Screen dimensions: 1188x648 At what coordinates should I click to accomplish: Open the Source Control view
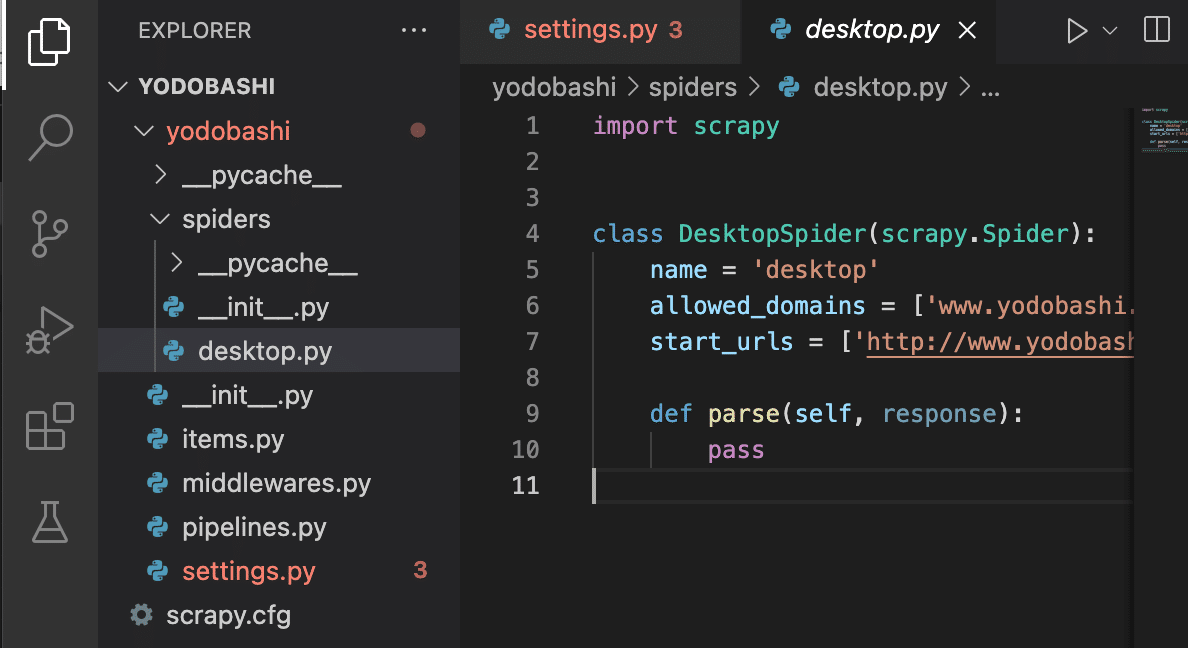point(49,233)
